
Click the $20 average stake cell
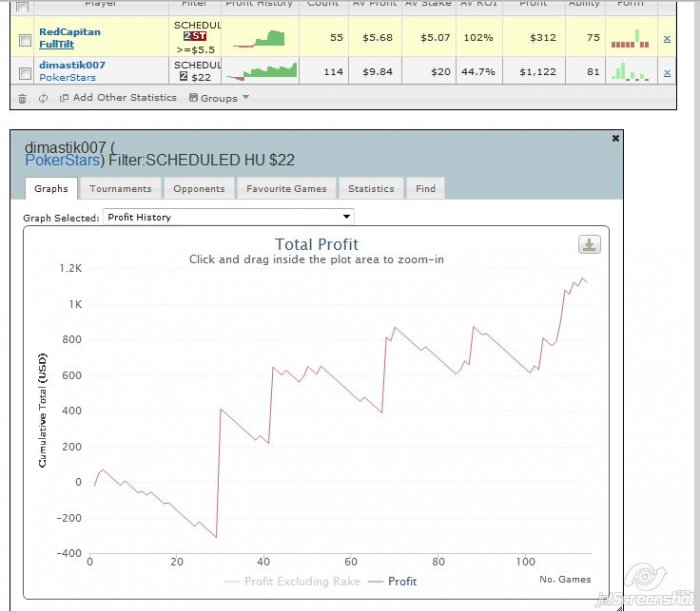coord(440,71)
